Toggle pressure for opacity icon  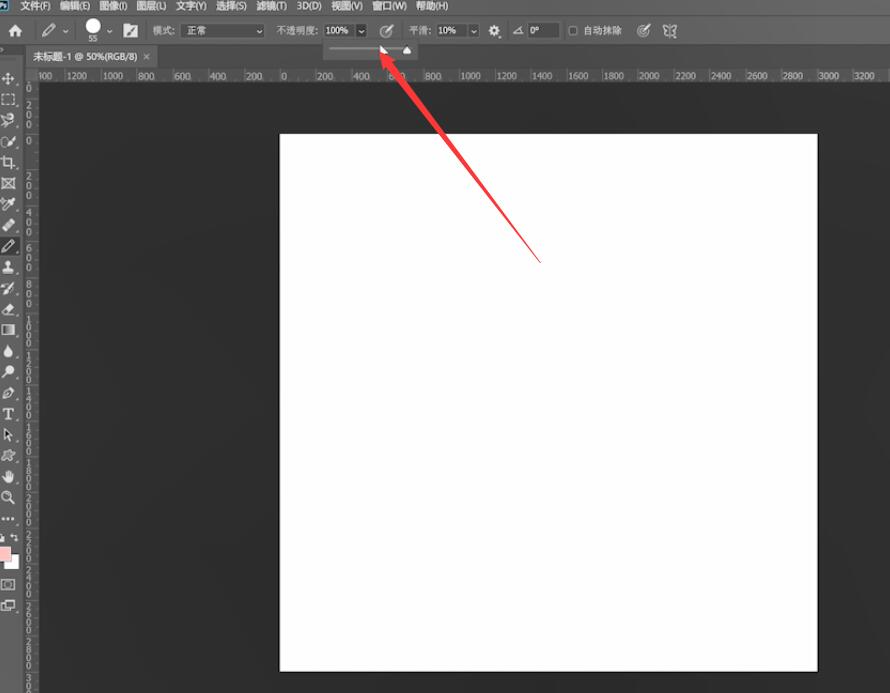click(x=386, y=31)
